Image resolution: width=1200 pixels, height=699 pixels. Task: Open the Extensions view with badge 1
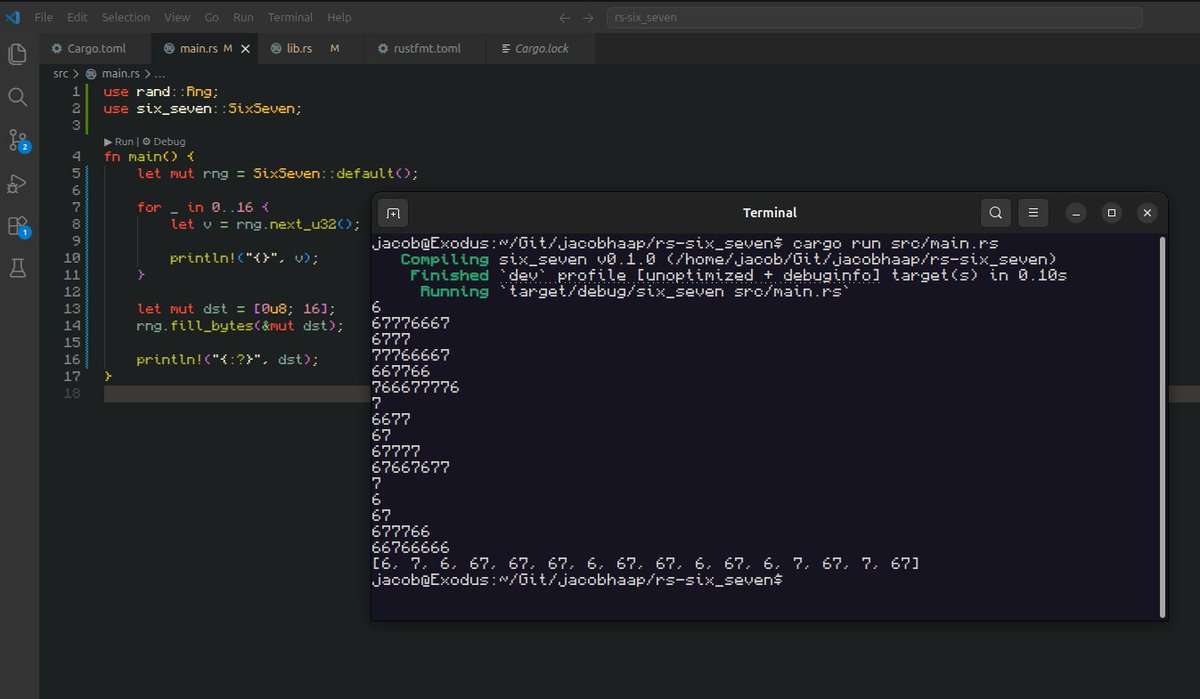(18, 227)
